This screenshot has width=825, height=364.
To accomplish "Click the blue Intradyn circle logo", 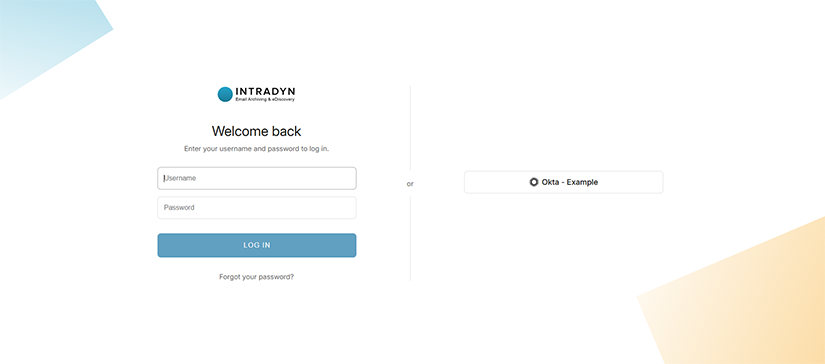I will (x=225, y=94).
